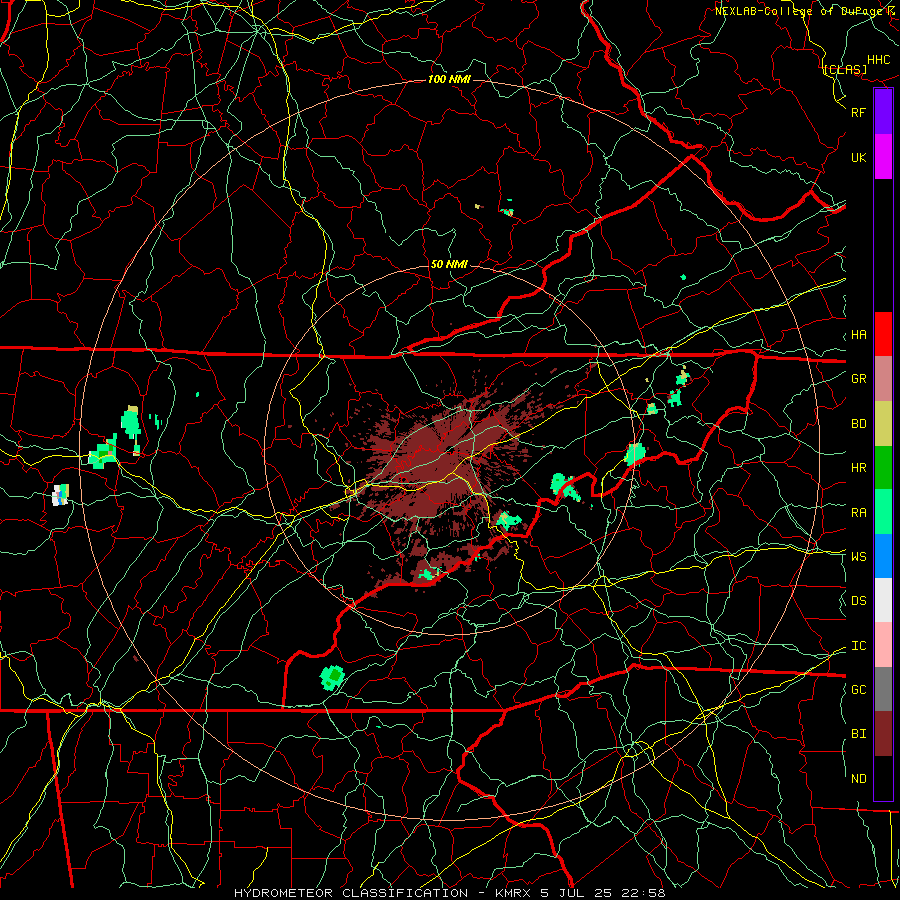
Task: Click the GC legend label text
Action: 858,690
